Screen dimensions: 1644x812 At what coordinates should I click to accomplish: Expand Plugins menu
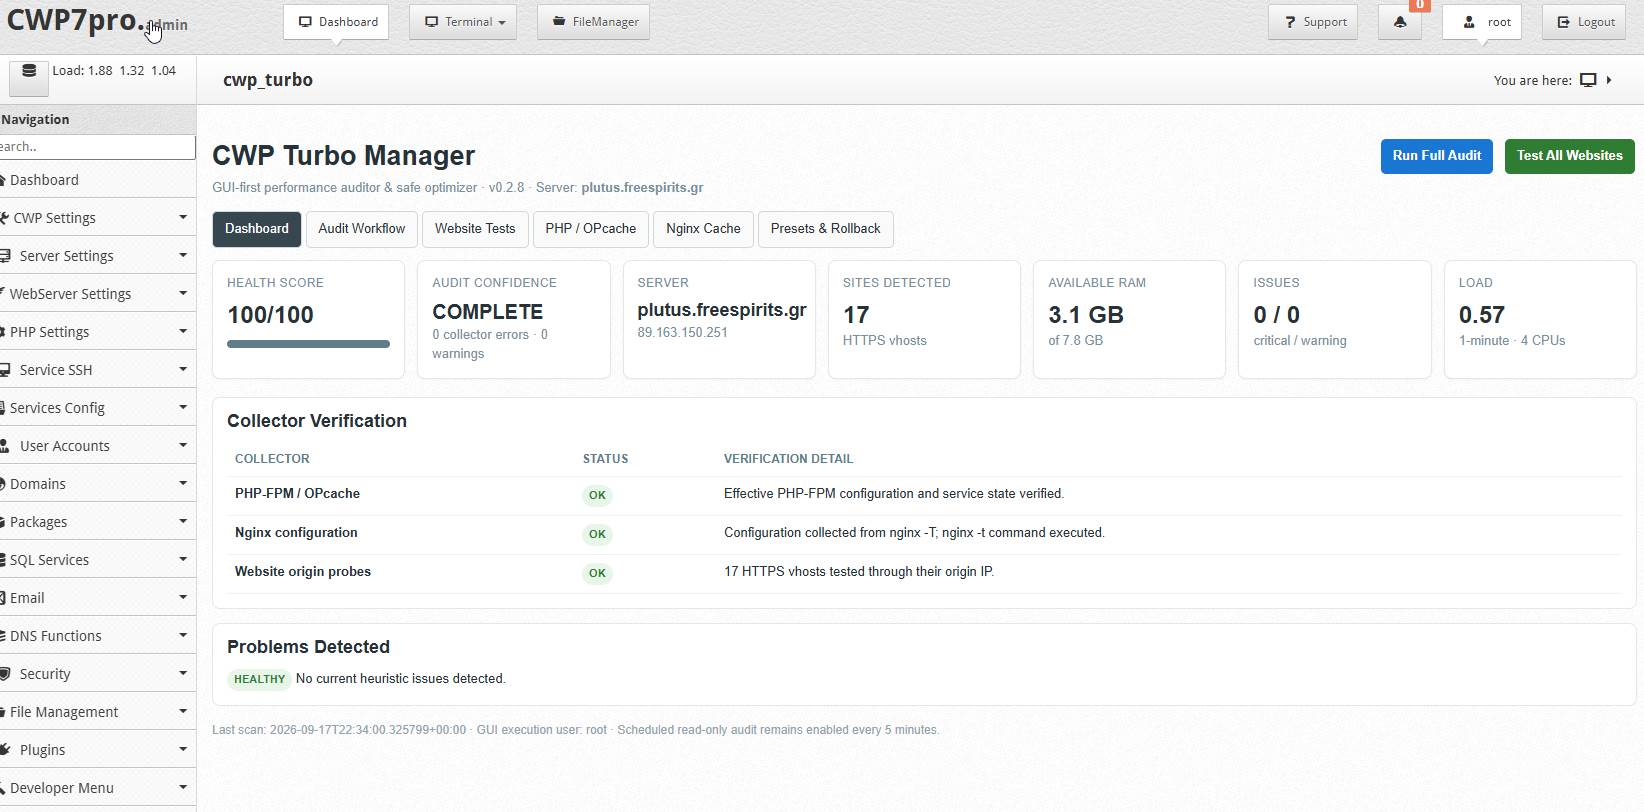[97, 750]
